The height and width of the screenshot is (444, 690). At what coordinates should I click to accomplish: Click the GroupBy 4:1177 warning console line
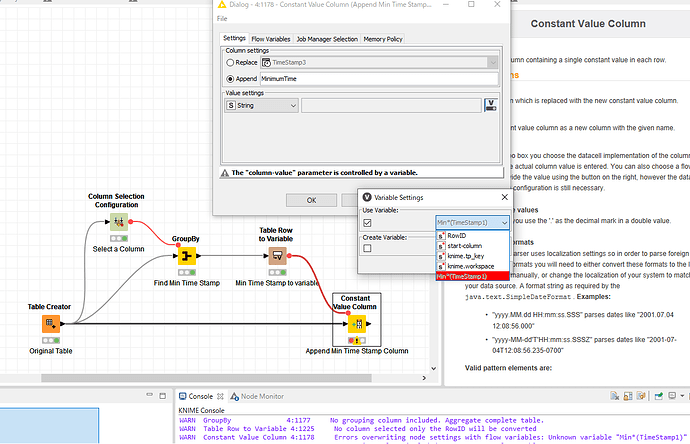361,420
